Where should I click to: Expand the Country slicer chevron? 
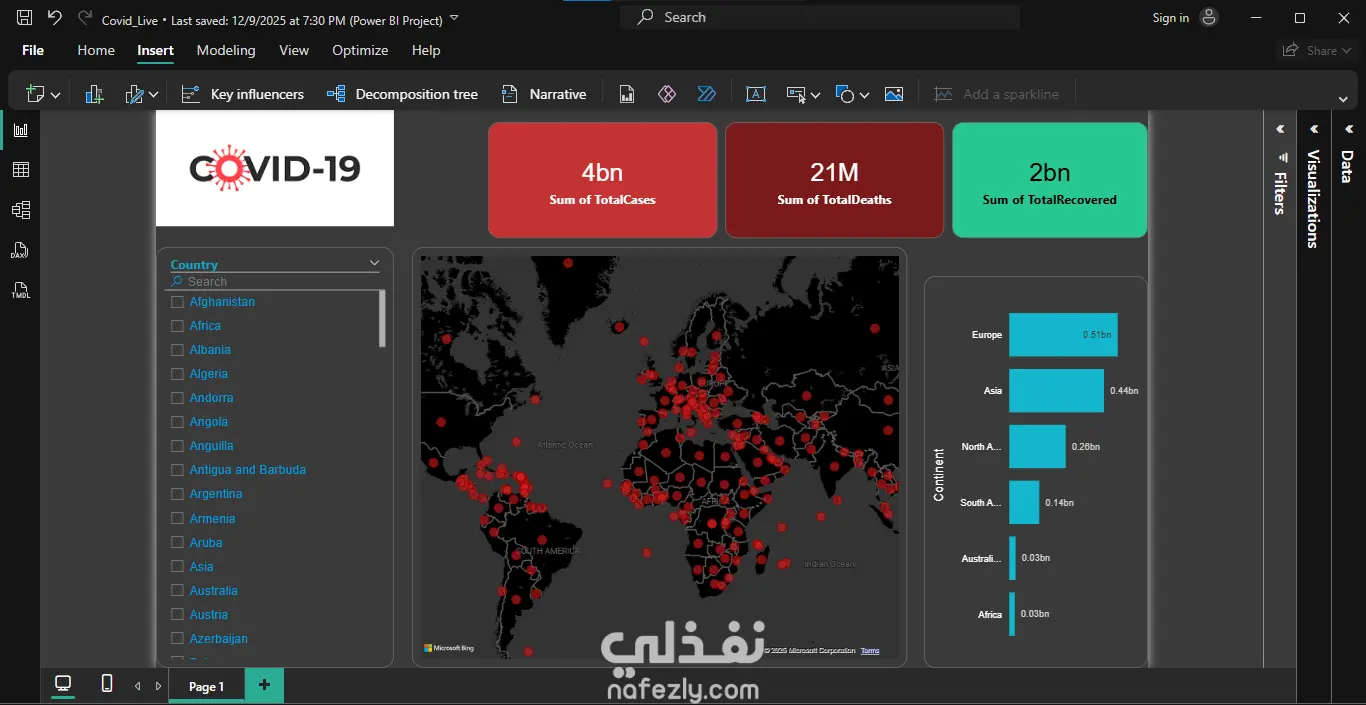(374, 263)
